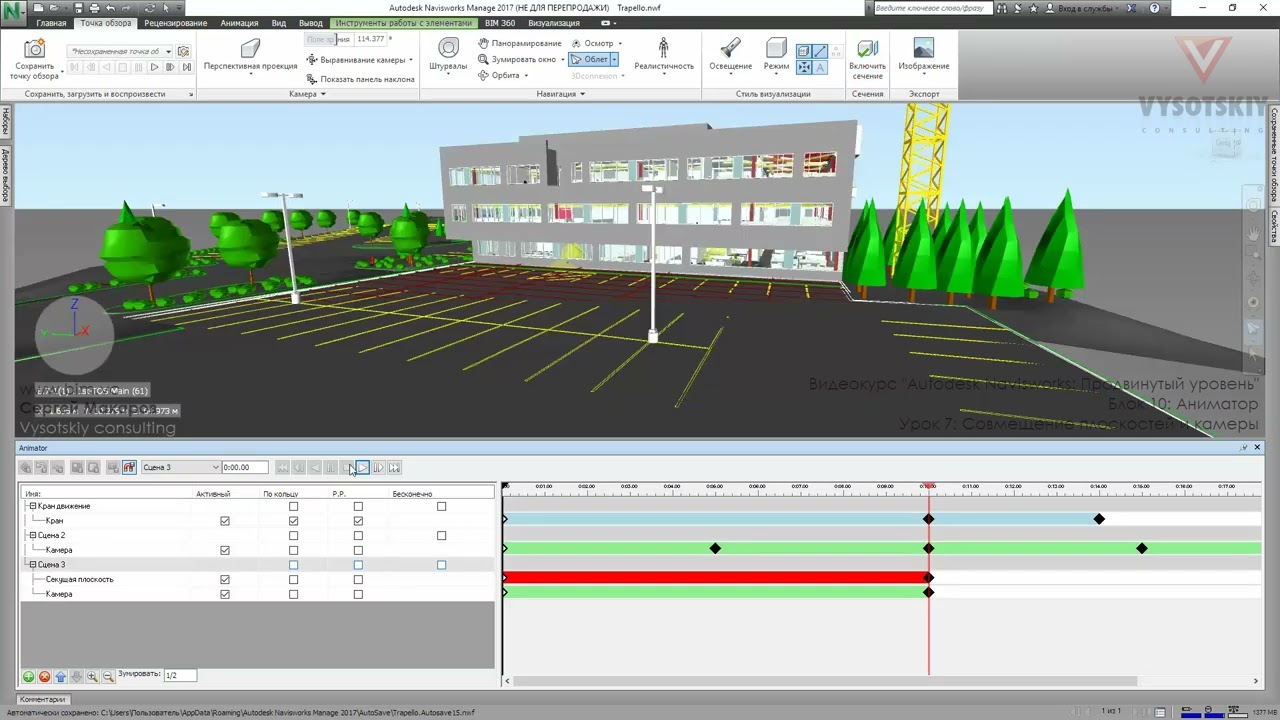
Task: Click the fast-forward to end Animator button
Action: 394,467
